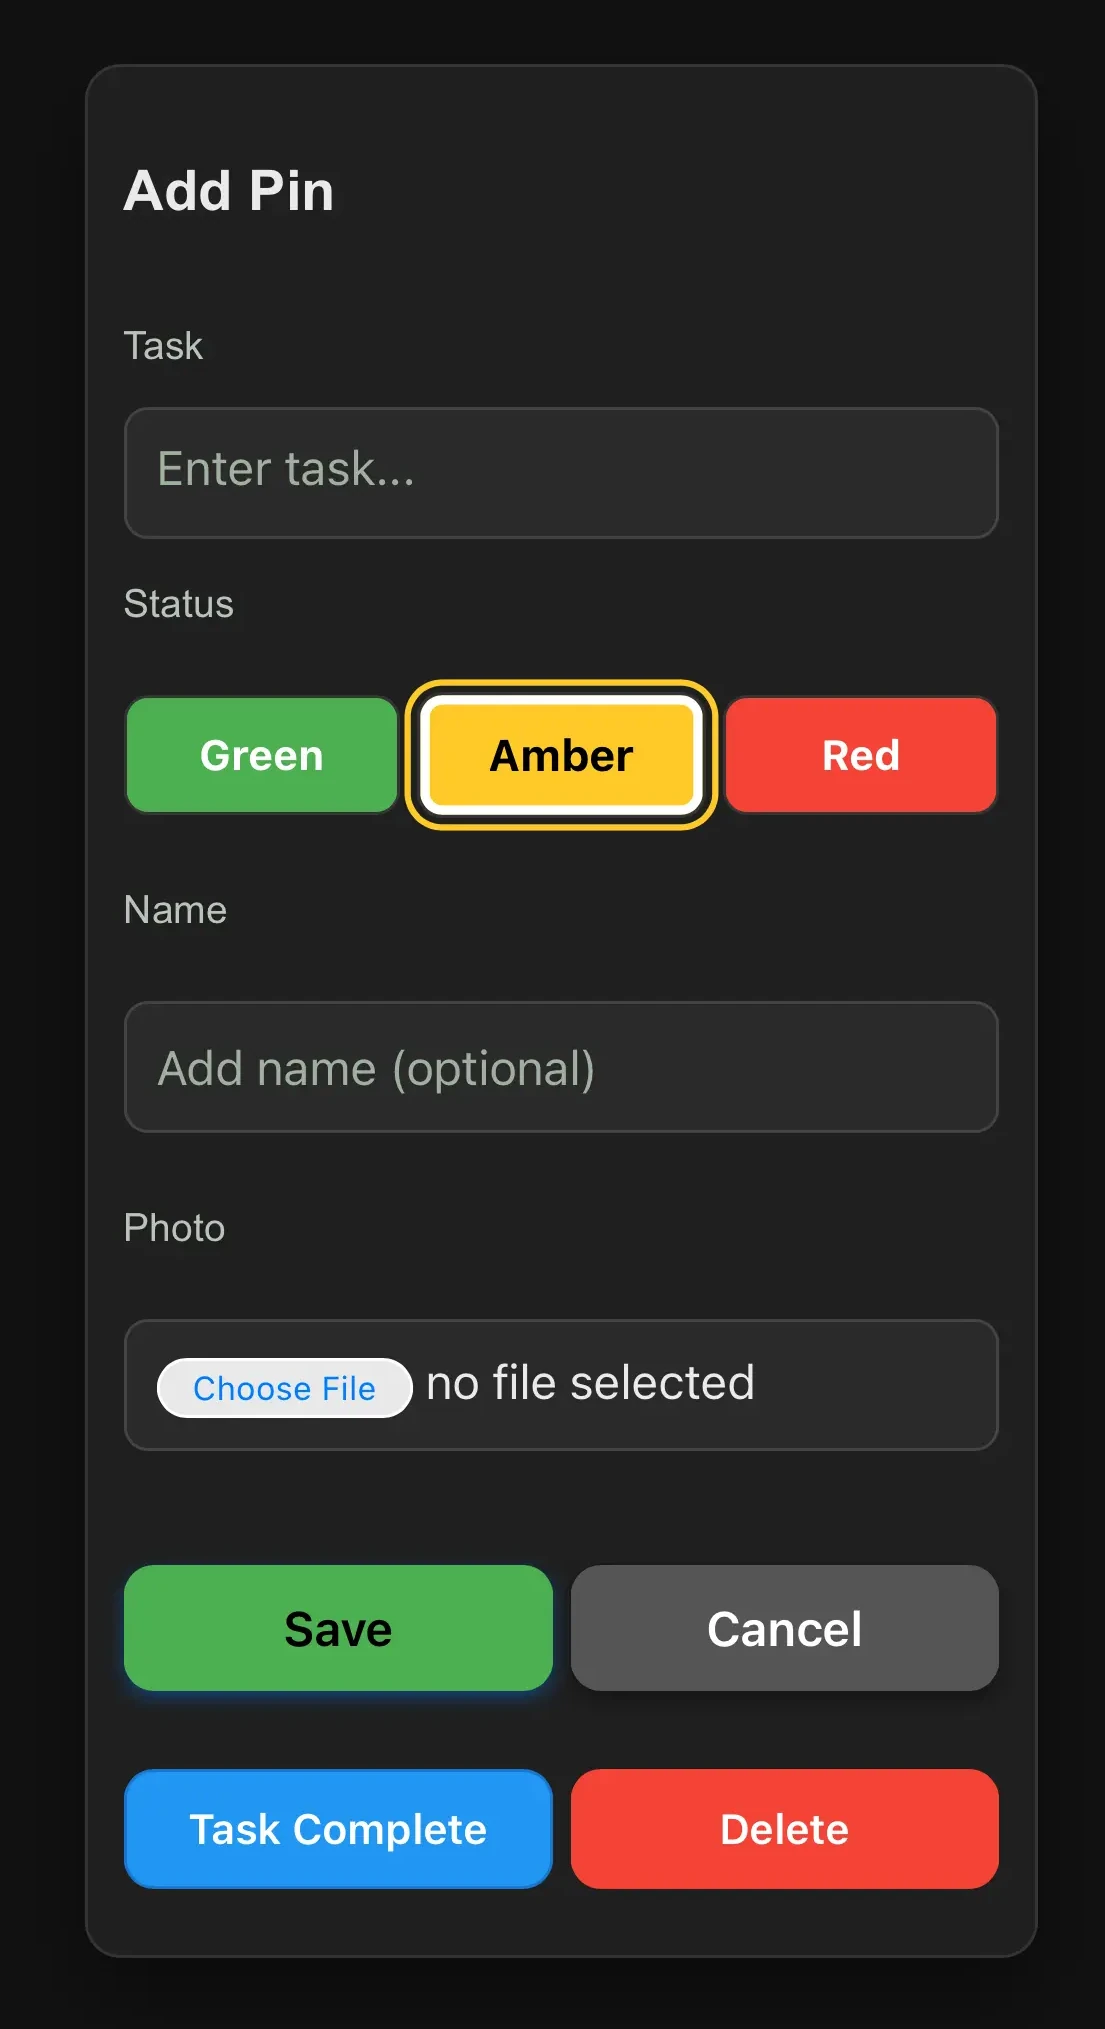Save the new pin
Image resolution: width=1105 pixels, height=2029 pixels.
pyautogui.click(x=338, y=1628)
